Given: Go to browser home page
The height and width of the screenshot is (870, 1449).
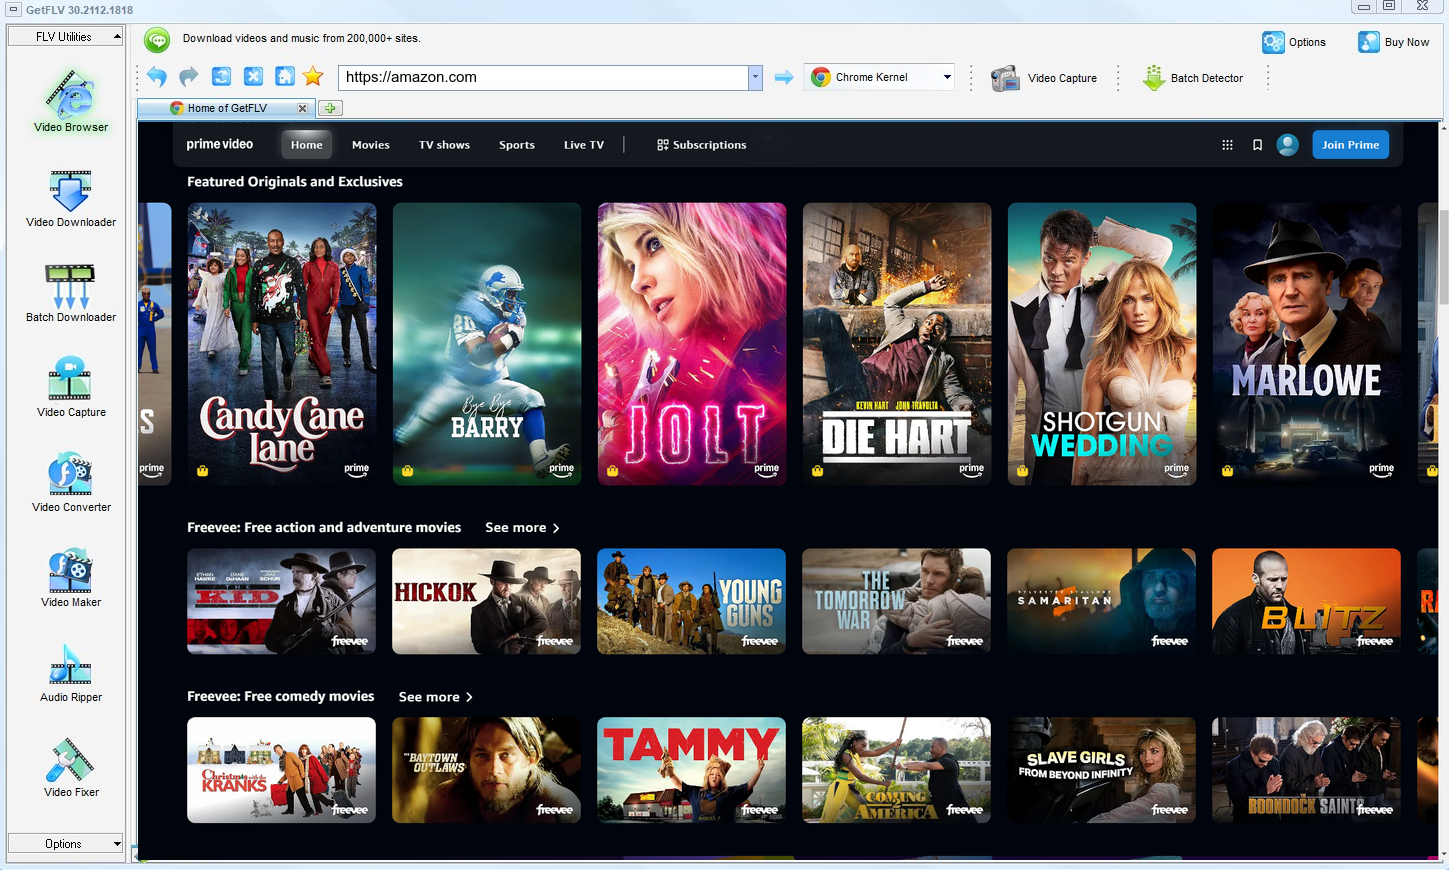Looking at the screenshot, I should 285,77.
